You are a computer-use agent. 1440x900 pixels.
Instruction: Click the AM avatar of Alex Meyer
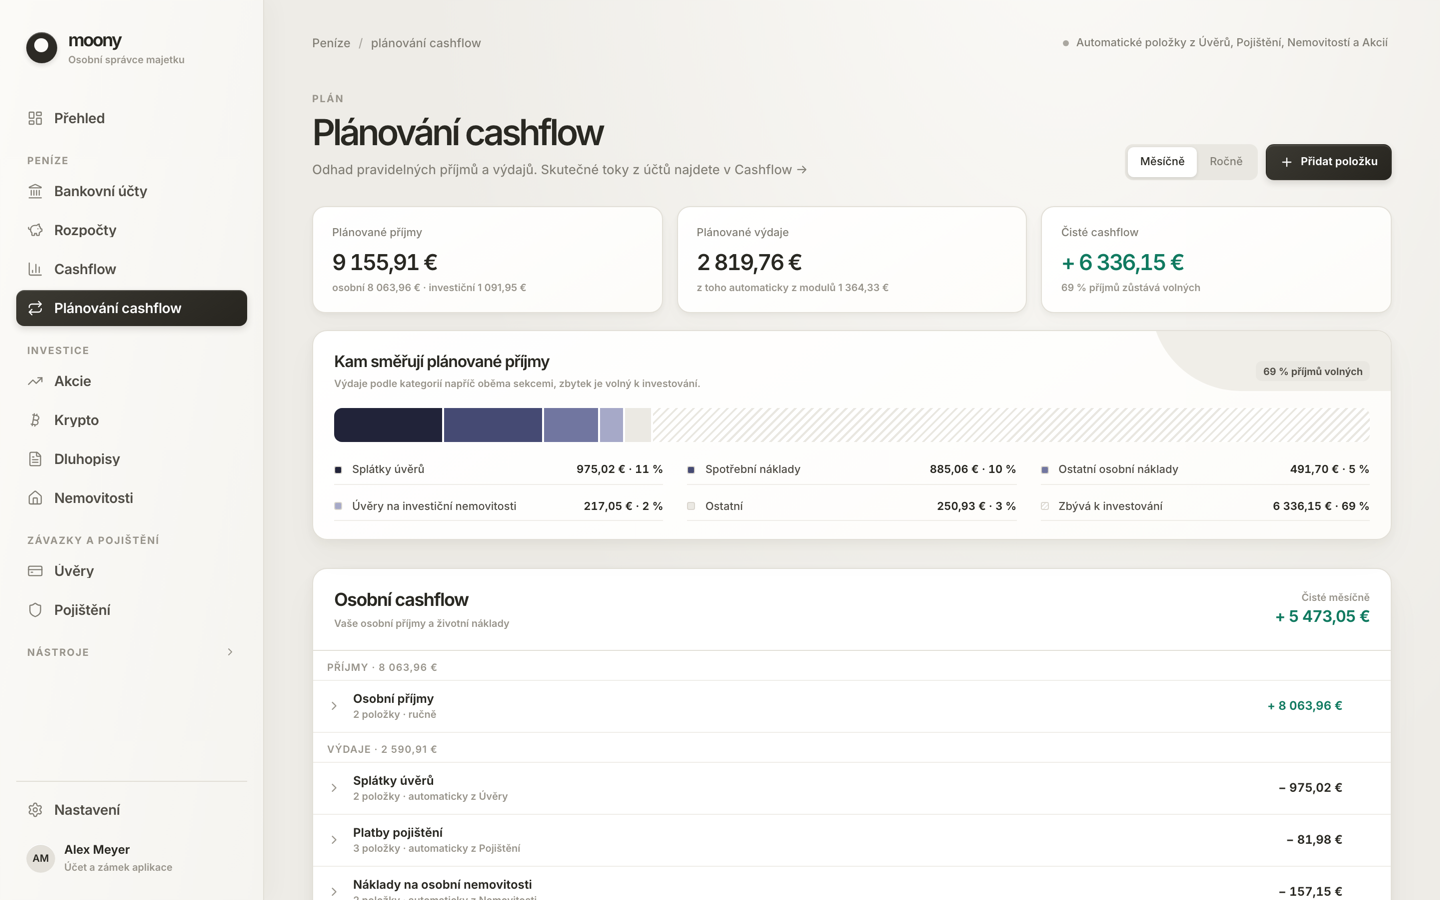pos(41,858)
